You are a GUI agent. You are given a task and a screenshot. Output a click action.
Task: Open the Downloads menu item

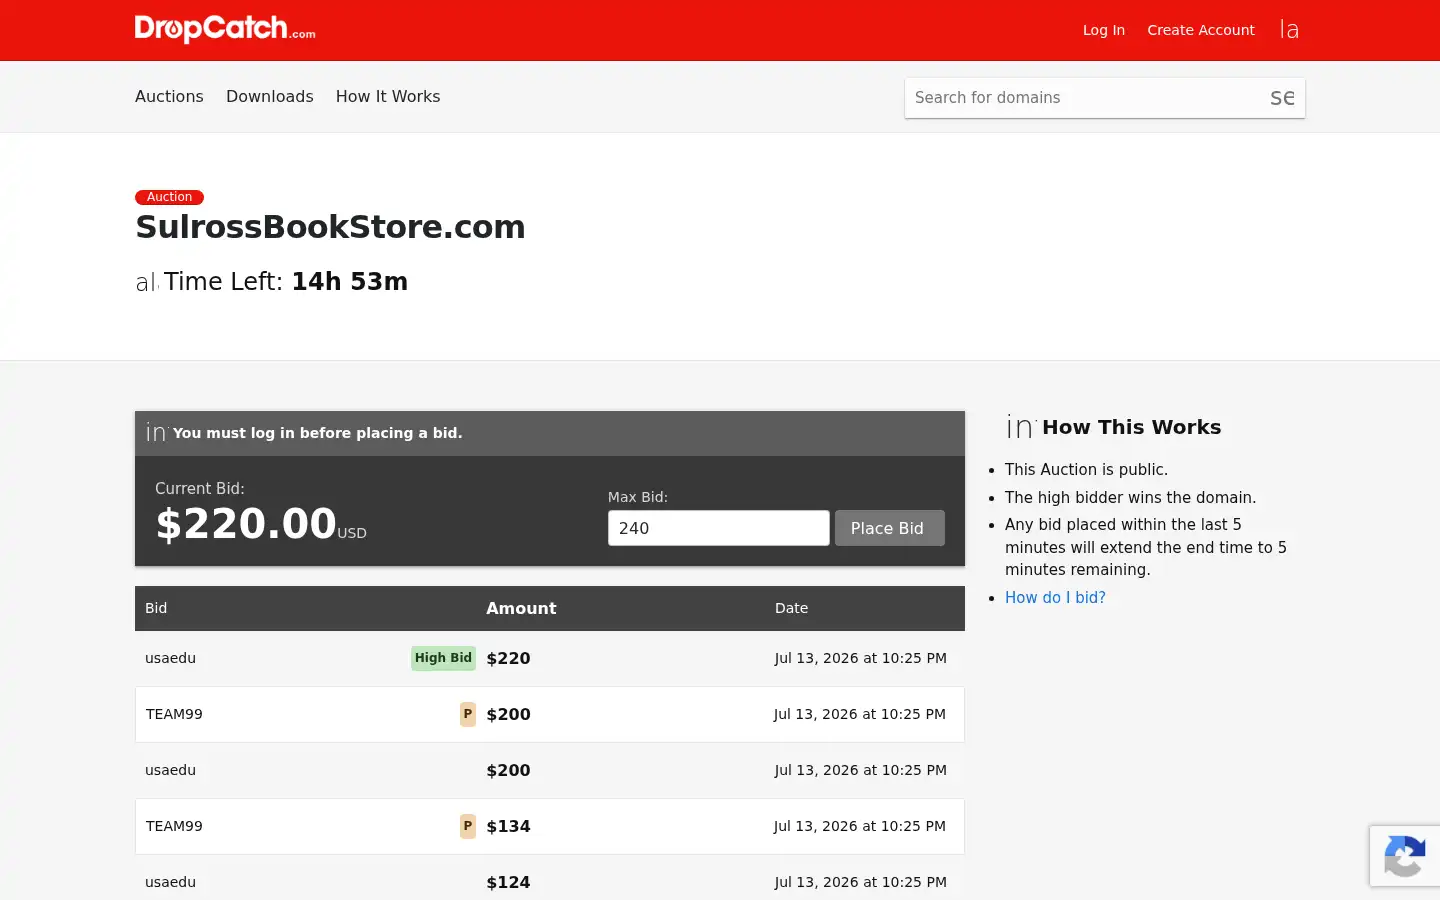(x=269, y=96)
